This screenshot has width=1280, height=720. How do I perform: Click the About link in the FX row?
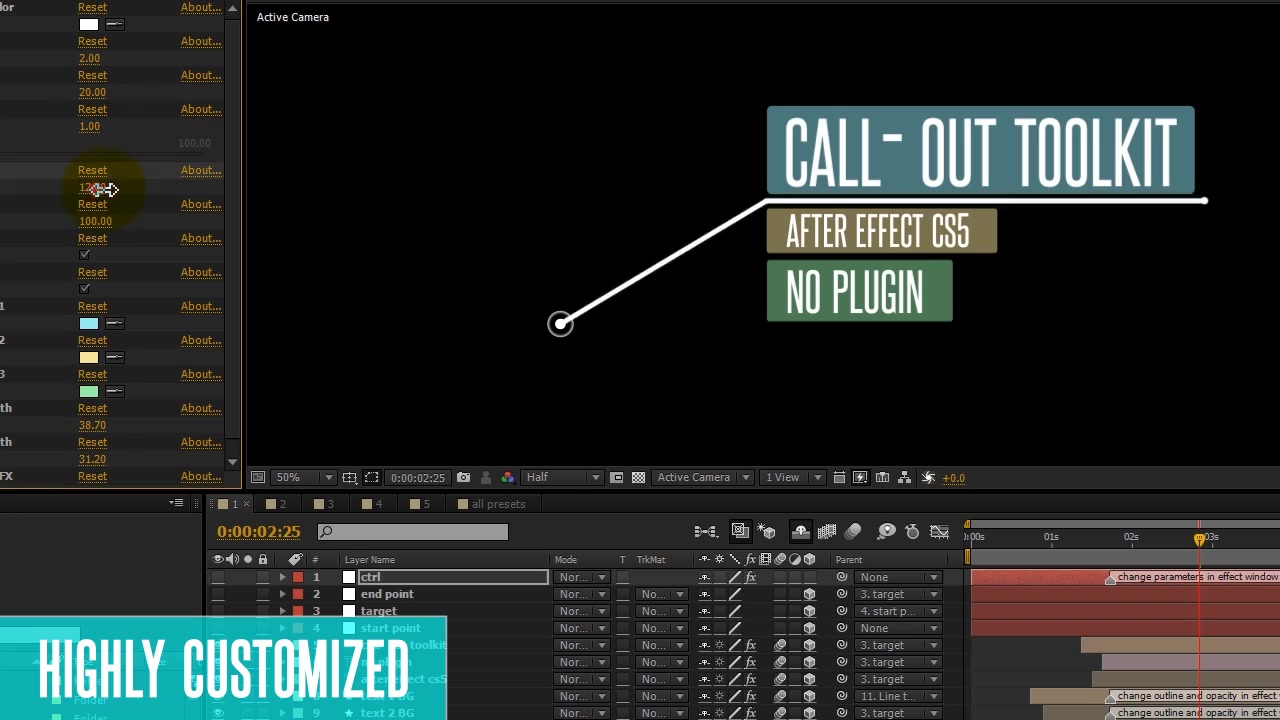[x=201, y=476]
